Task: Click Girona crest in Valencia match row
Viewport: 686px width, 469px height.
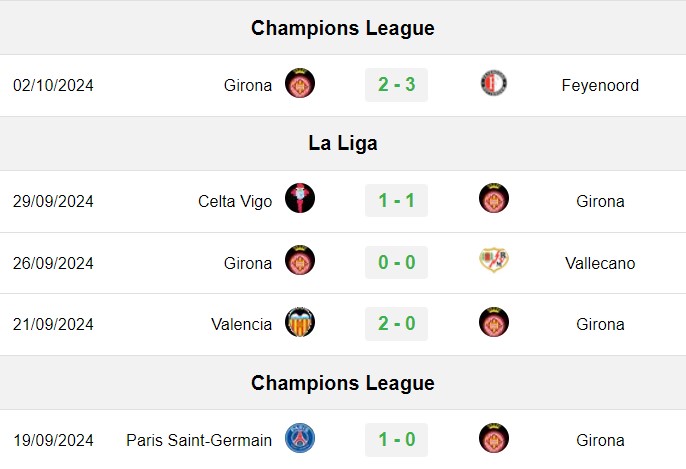Action: coord(494,322)
